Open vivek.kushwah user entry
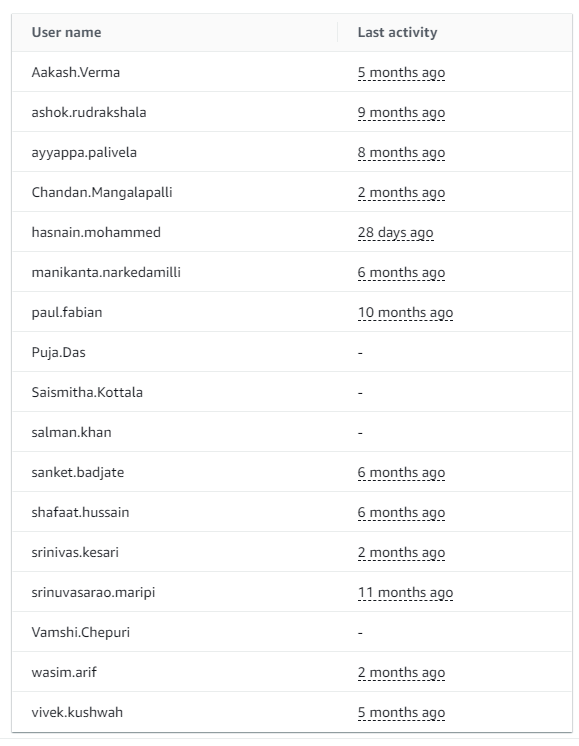 pyautogui.click(x=77, y=712)
